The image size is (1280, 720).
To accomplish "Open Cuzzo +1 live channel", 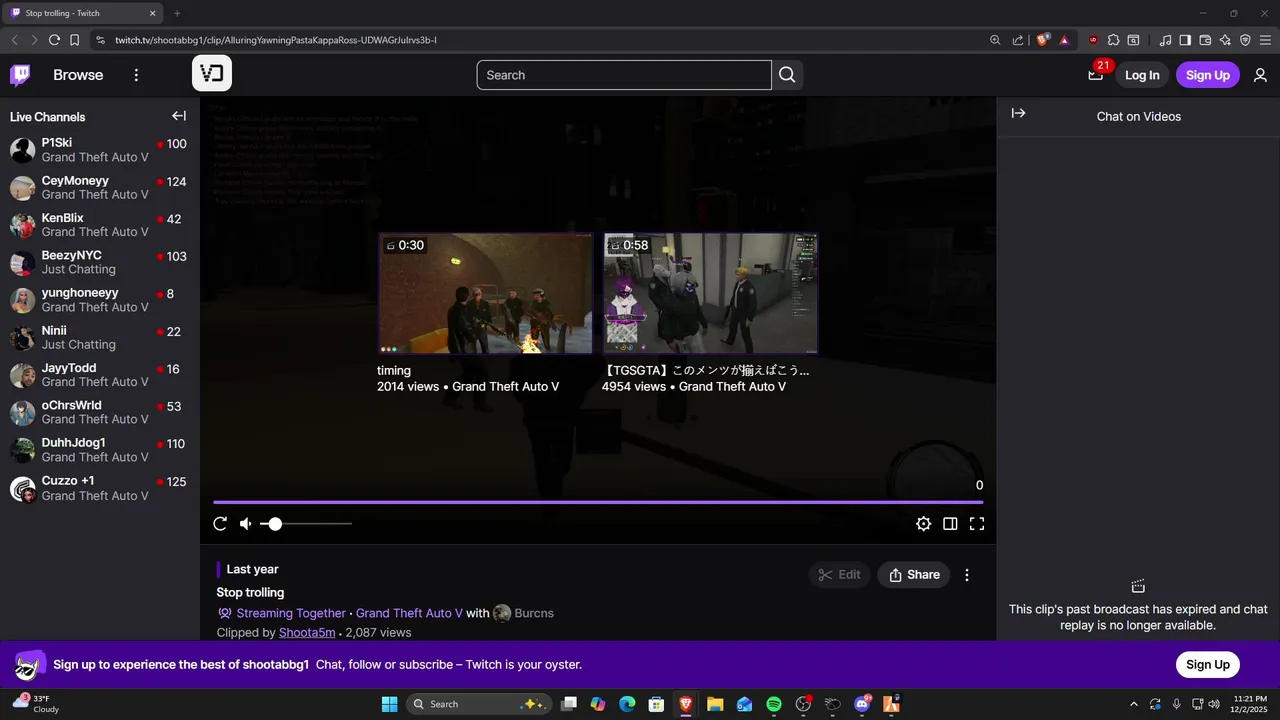I will click(100, 488).
